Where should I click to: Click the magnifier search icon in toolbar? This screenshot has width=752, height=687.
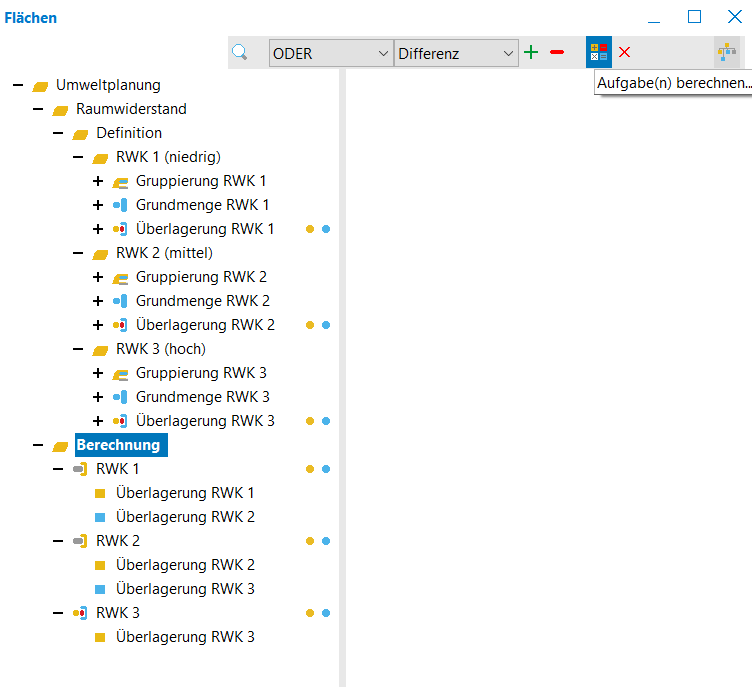240,53
